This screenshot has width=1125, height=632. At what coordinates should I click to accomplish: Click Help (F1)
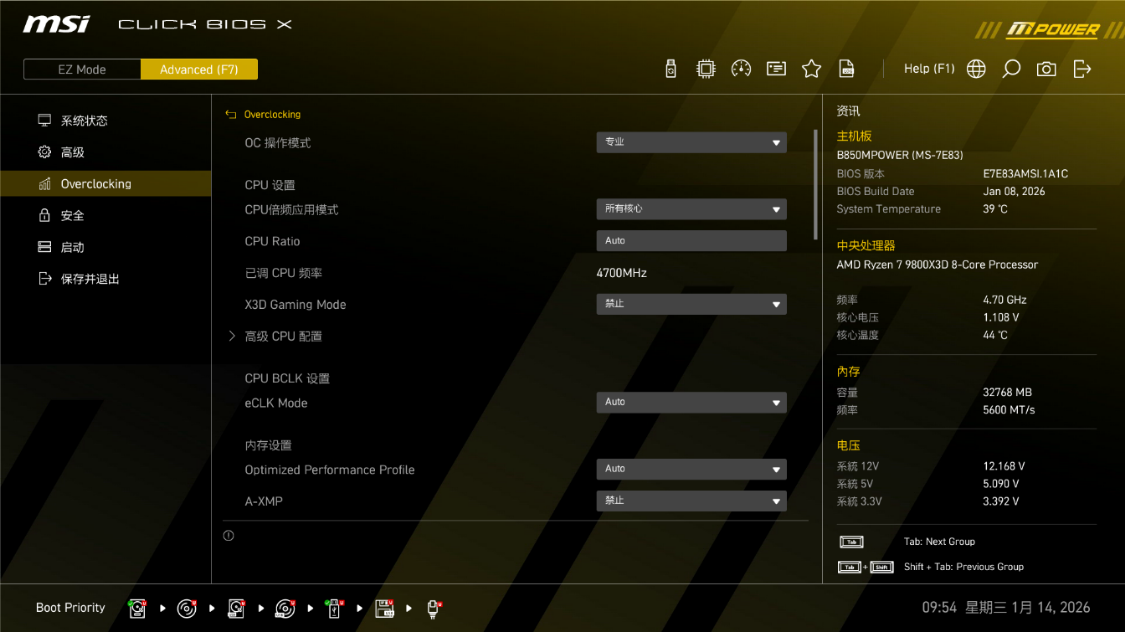(x=929, y=69)
